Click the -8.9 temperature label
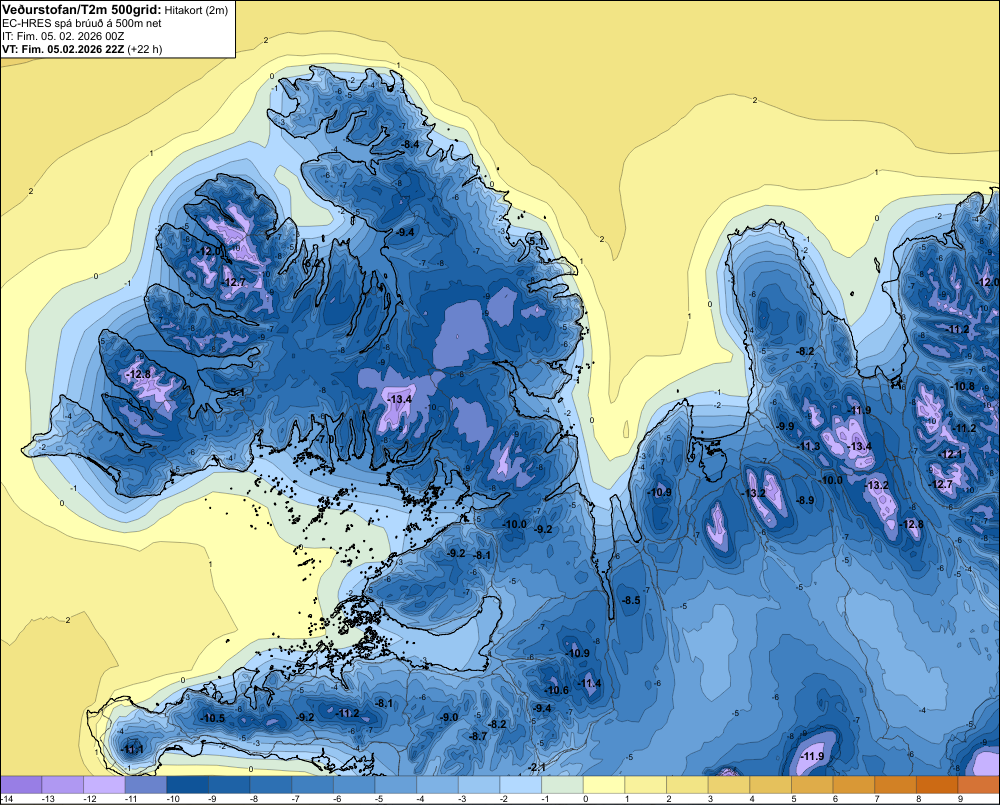The image size is (1000, 805). tap(805, 500)
